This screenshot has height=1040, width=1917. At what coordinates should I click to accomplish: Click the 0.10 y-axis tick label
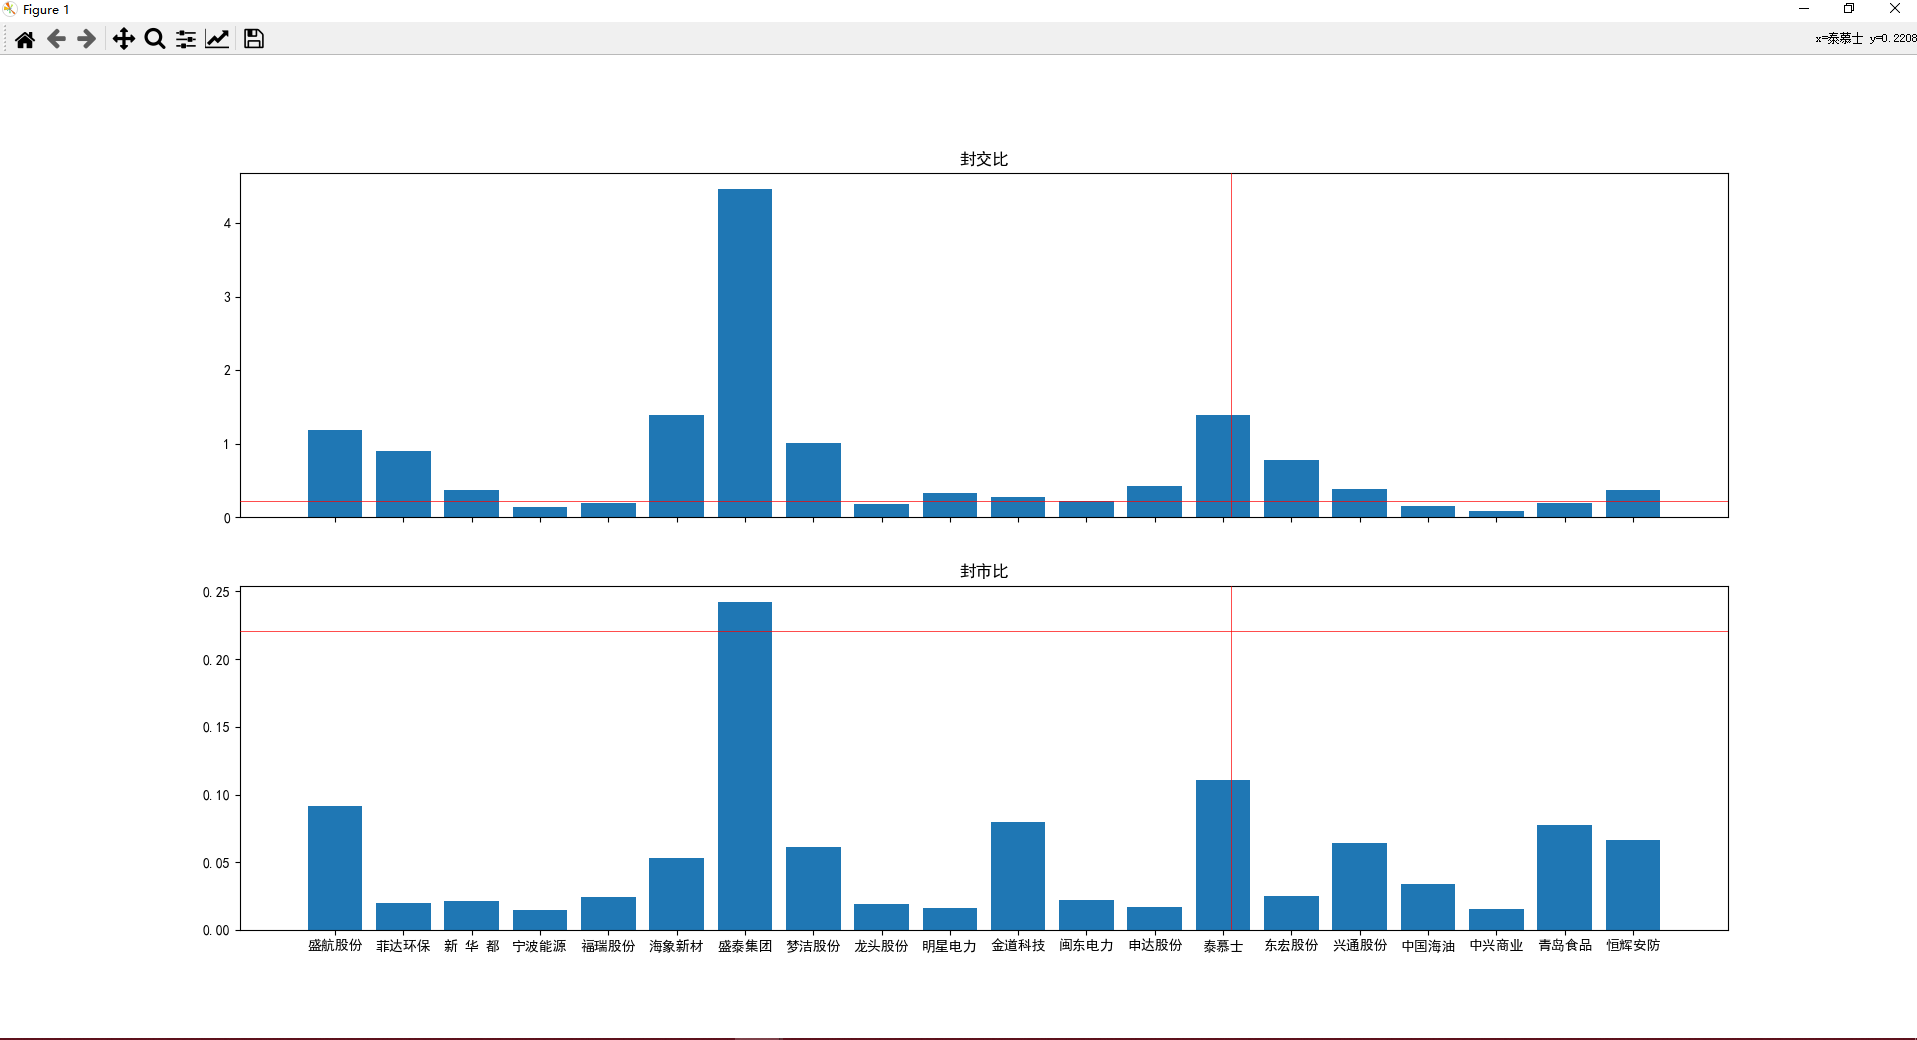point(216,795)
